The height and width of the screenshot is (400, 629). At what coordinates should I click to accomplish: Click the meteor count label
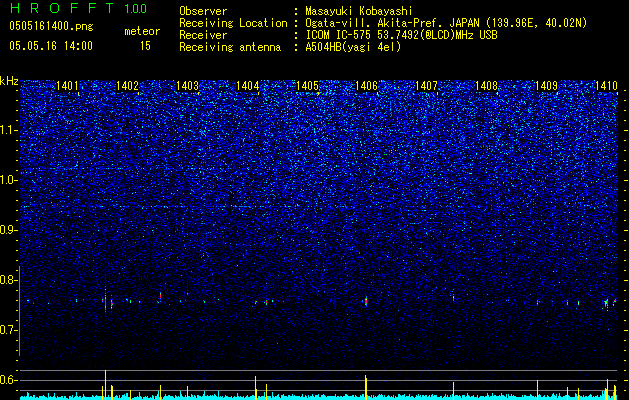point(142,31)
